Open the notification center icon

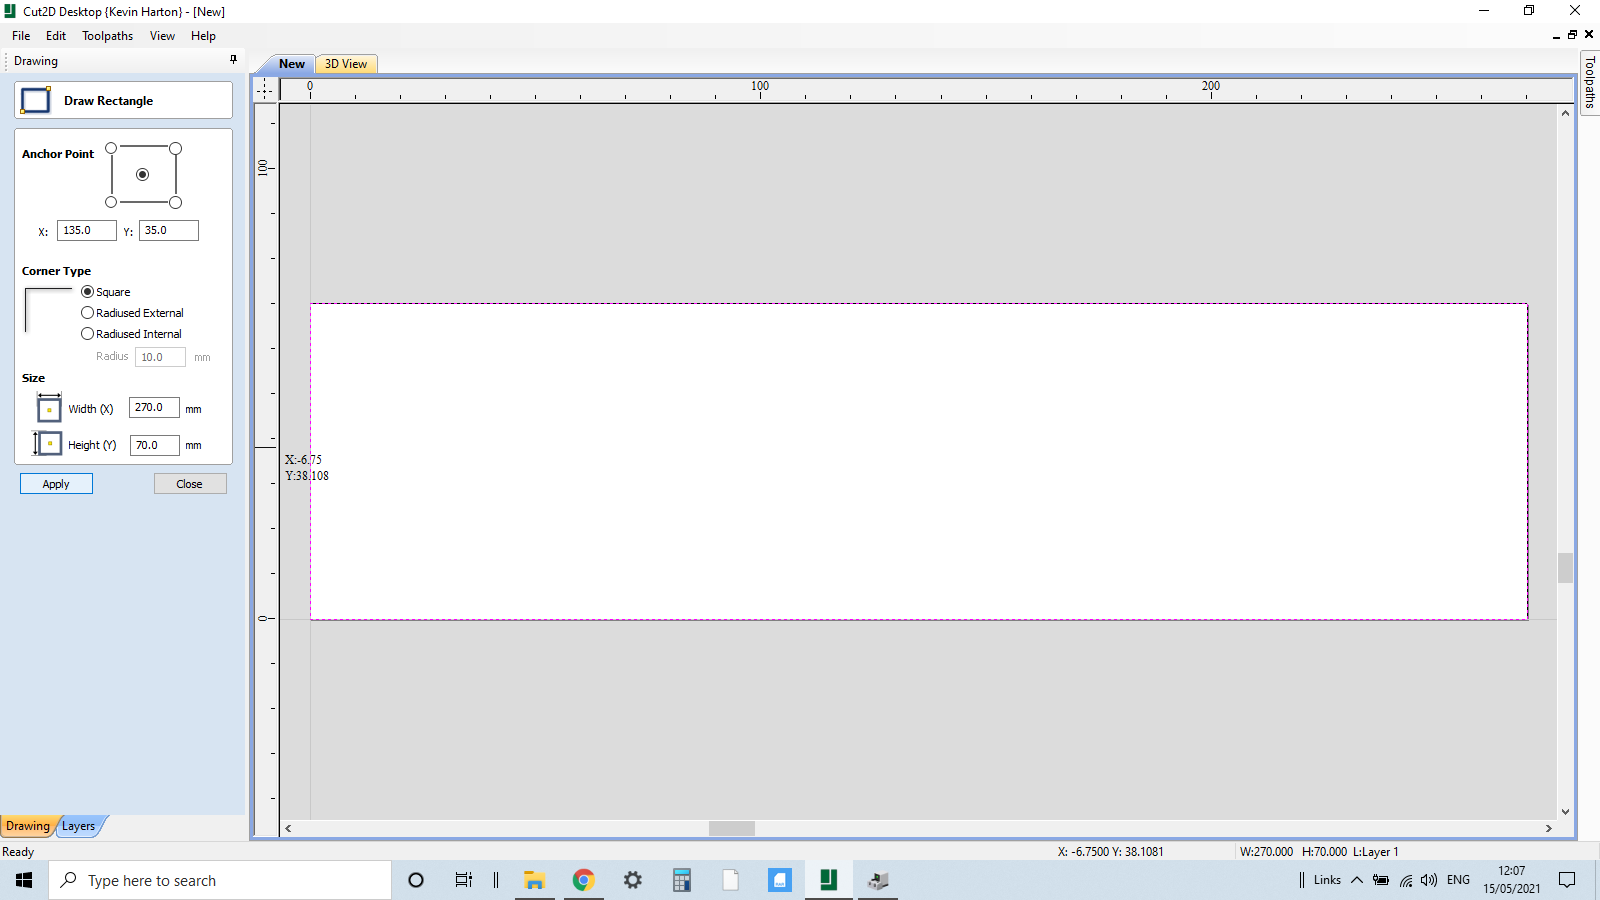point(1567,880)
